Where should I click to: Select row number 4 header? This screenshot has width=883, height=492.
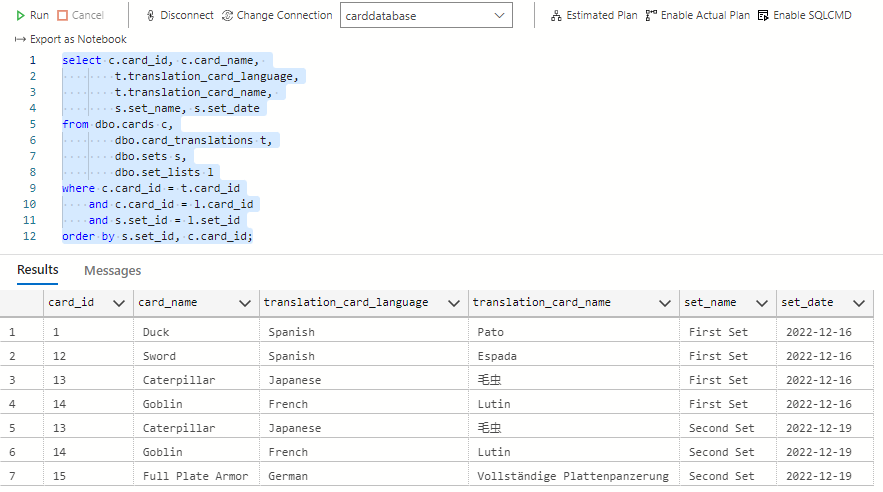coord(21,404)
